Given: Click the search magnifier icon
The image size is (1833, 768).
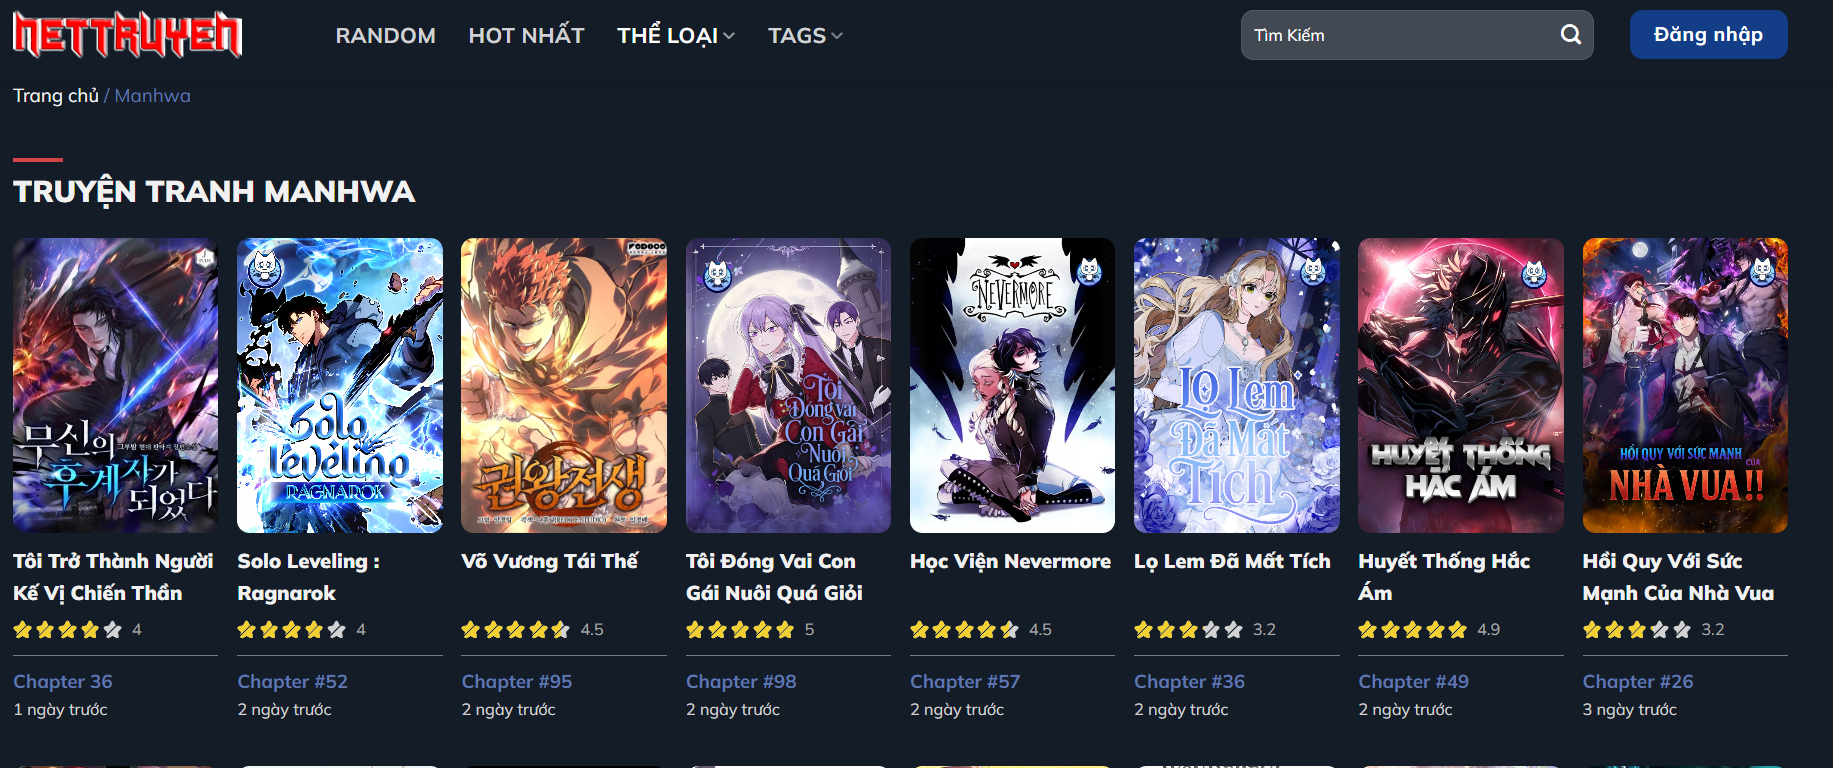Looking at the screenshot, I should pyautogui.click(x=1570, y=35).
